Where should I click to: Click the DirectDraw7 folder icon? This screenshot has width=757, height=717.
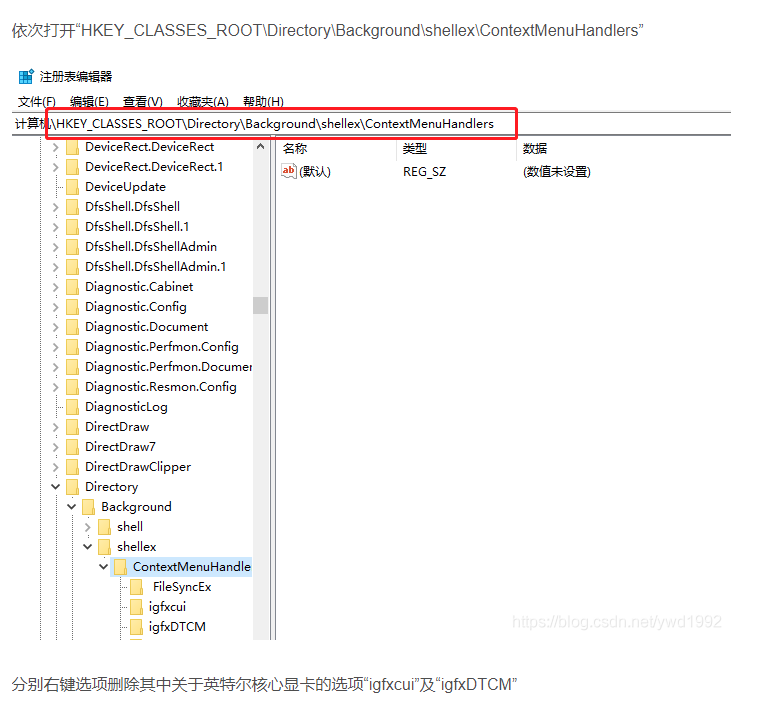tap(72, 447)
